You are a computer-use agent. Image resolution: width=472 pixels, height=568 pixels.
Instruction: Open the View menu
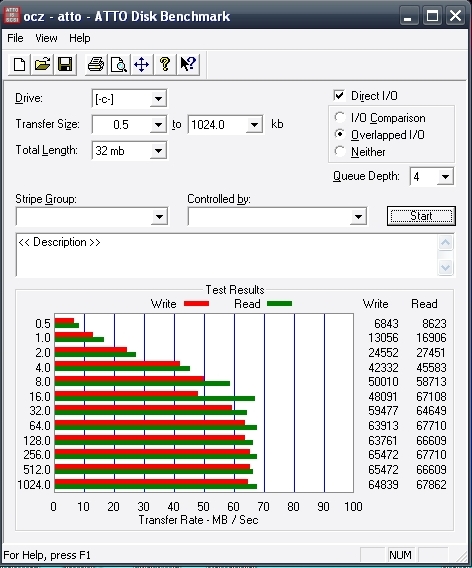click(46, 38)
